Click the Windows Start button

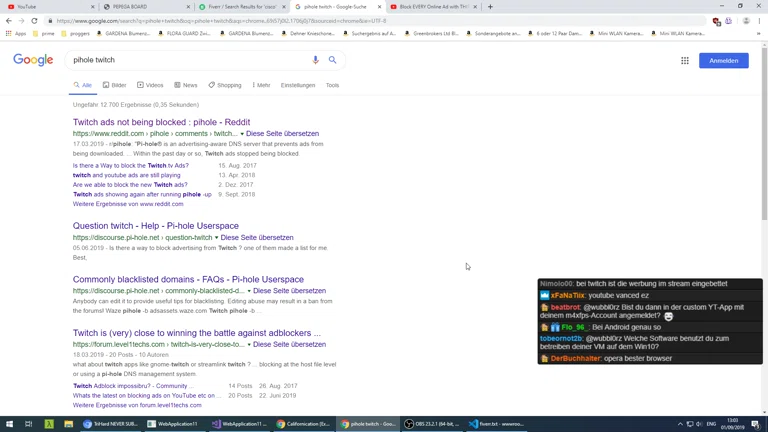click(9, 424)
